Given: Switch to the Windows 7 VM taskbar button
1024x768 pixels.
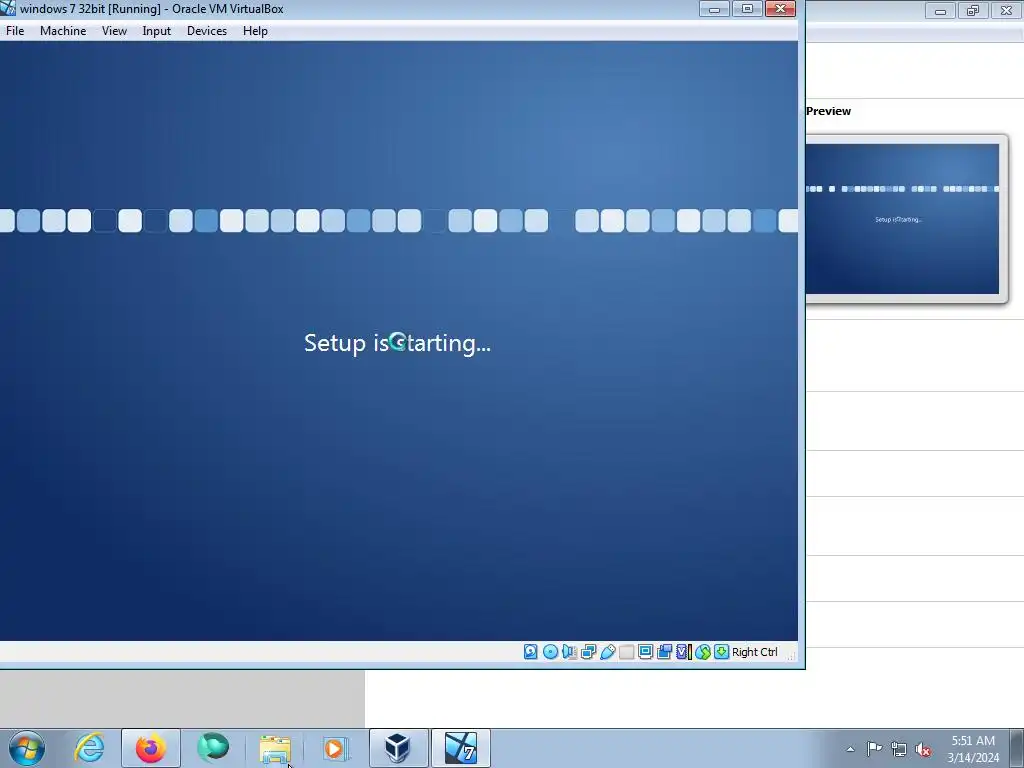Looking at the screenshot, I should coord(460,748).
